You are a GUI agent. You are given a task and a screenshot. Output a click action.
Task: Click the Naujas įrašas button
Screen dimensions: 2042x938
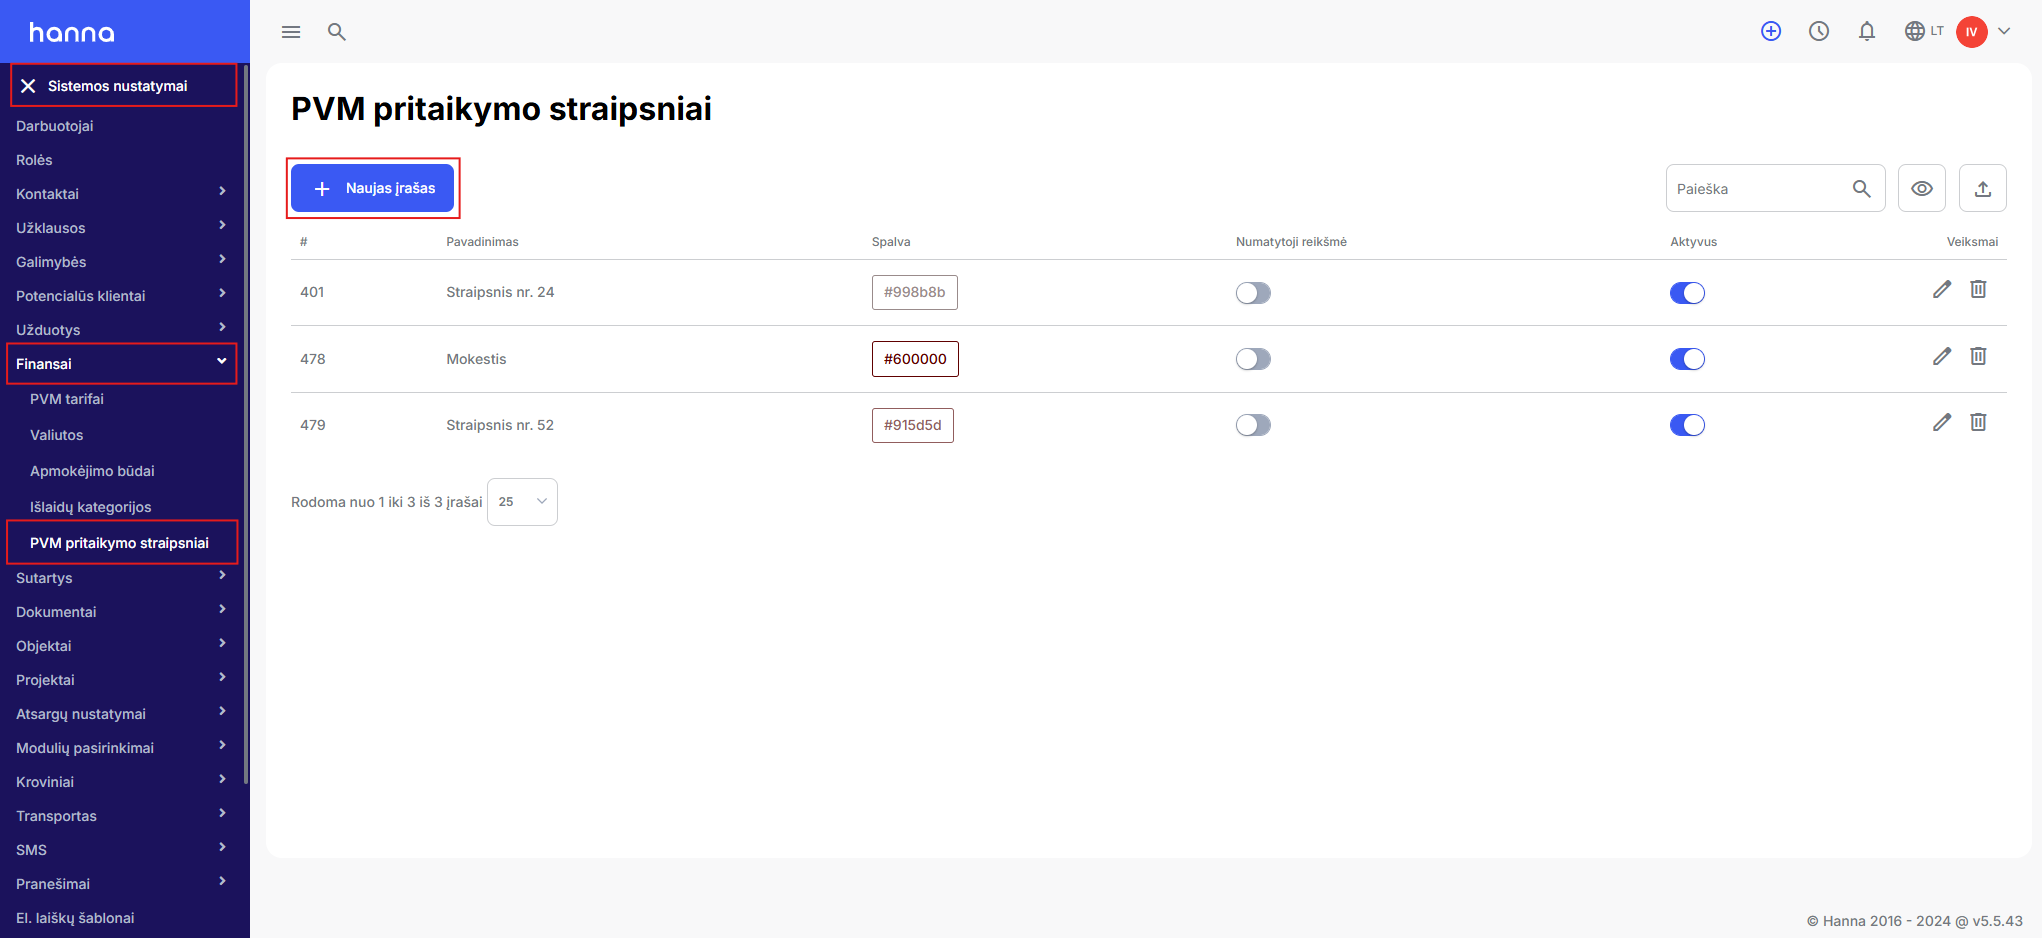pyautogui.click(x=373, y=188)
